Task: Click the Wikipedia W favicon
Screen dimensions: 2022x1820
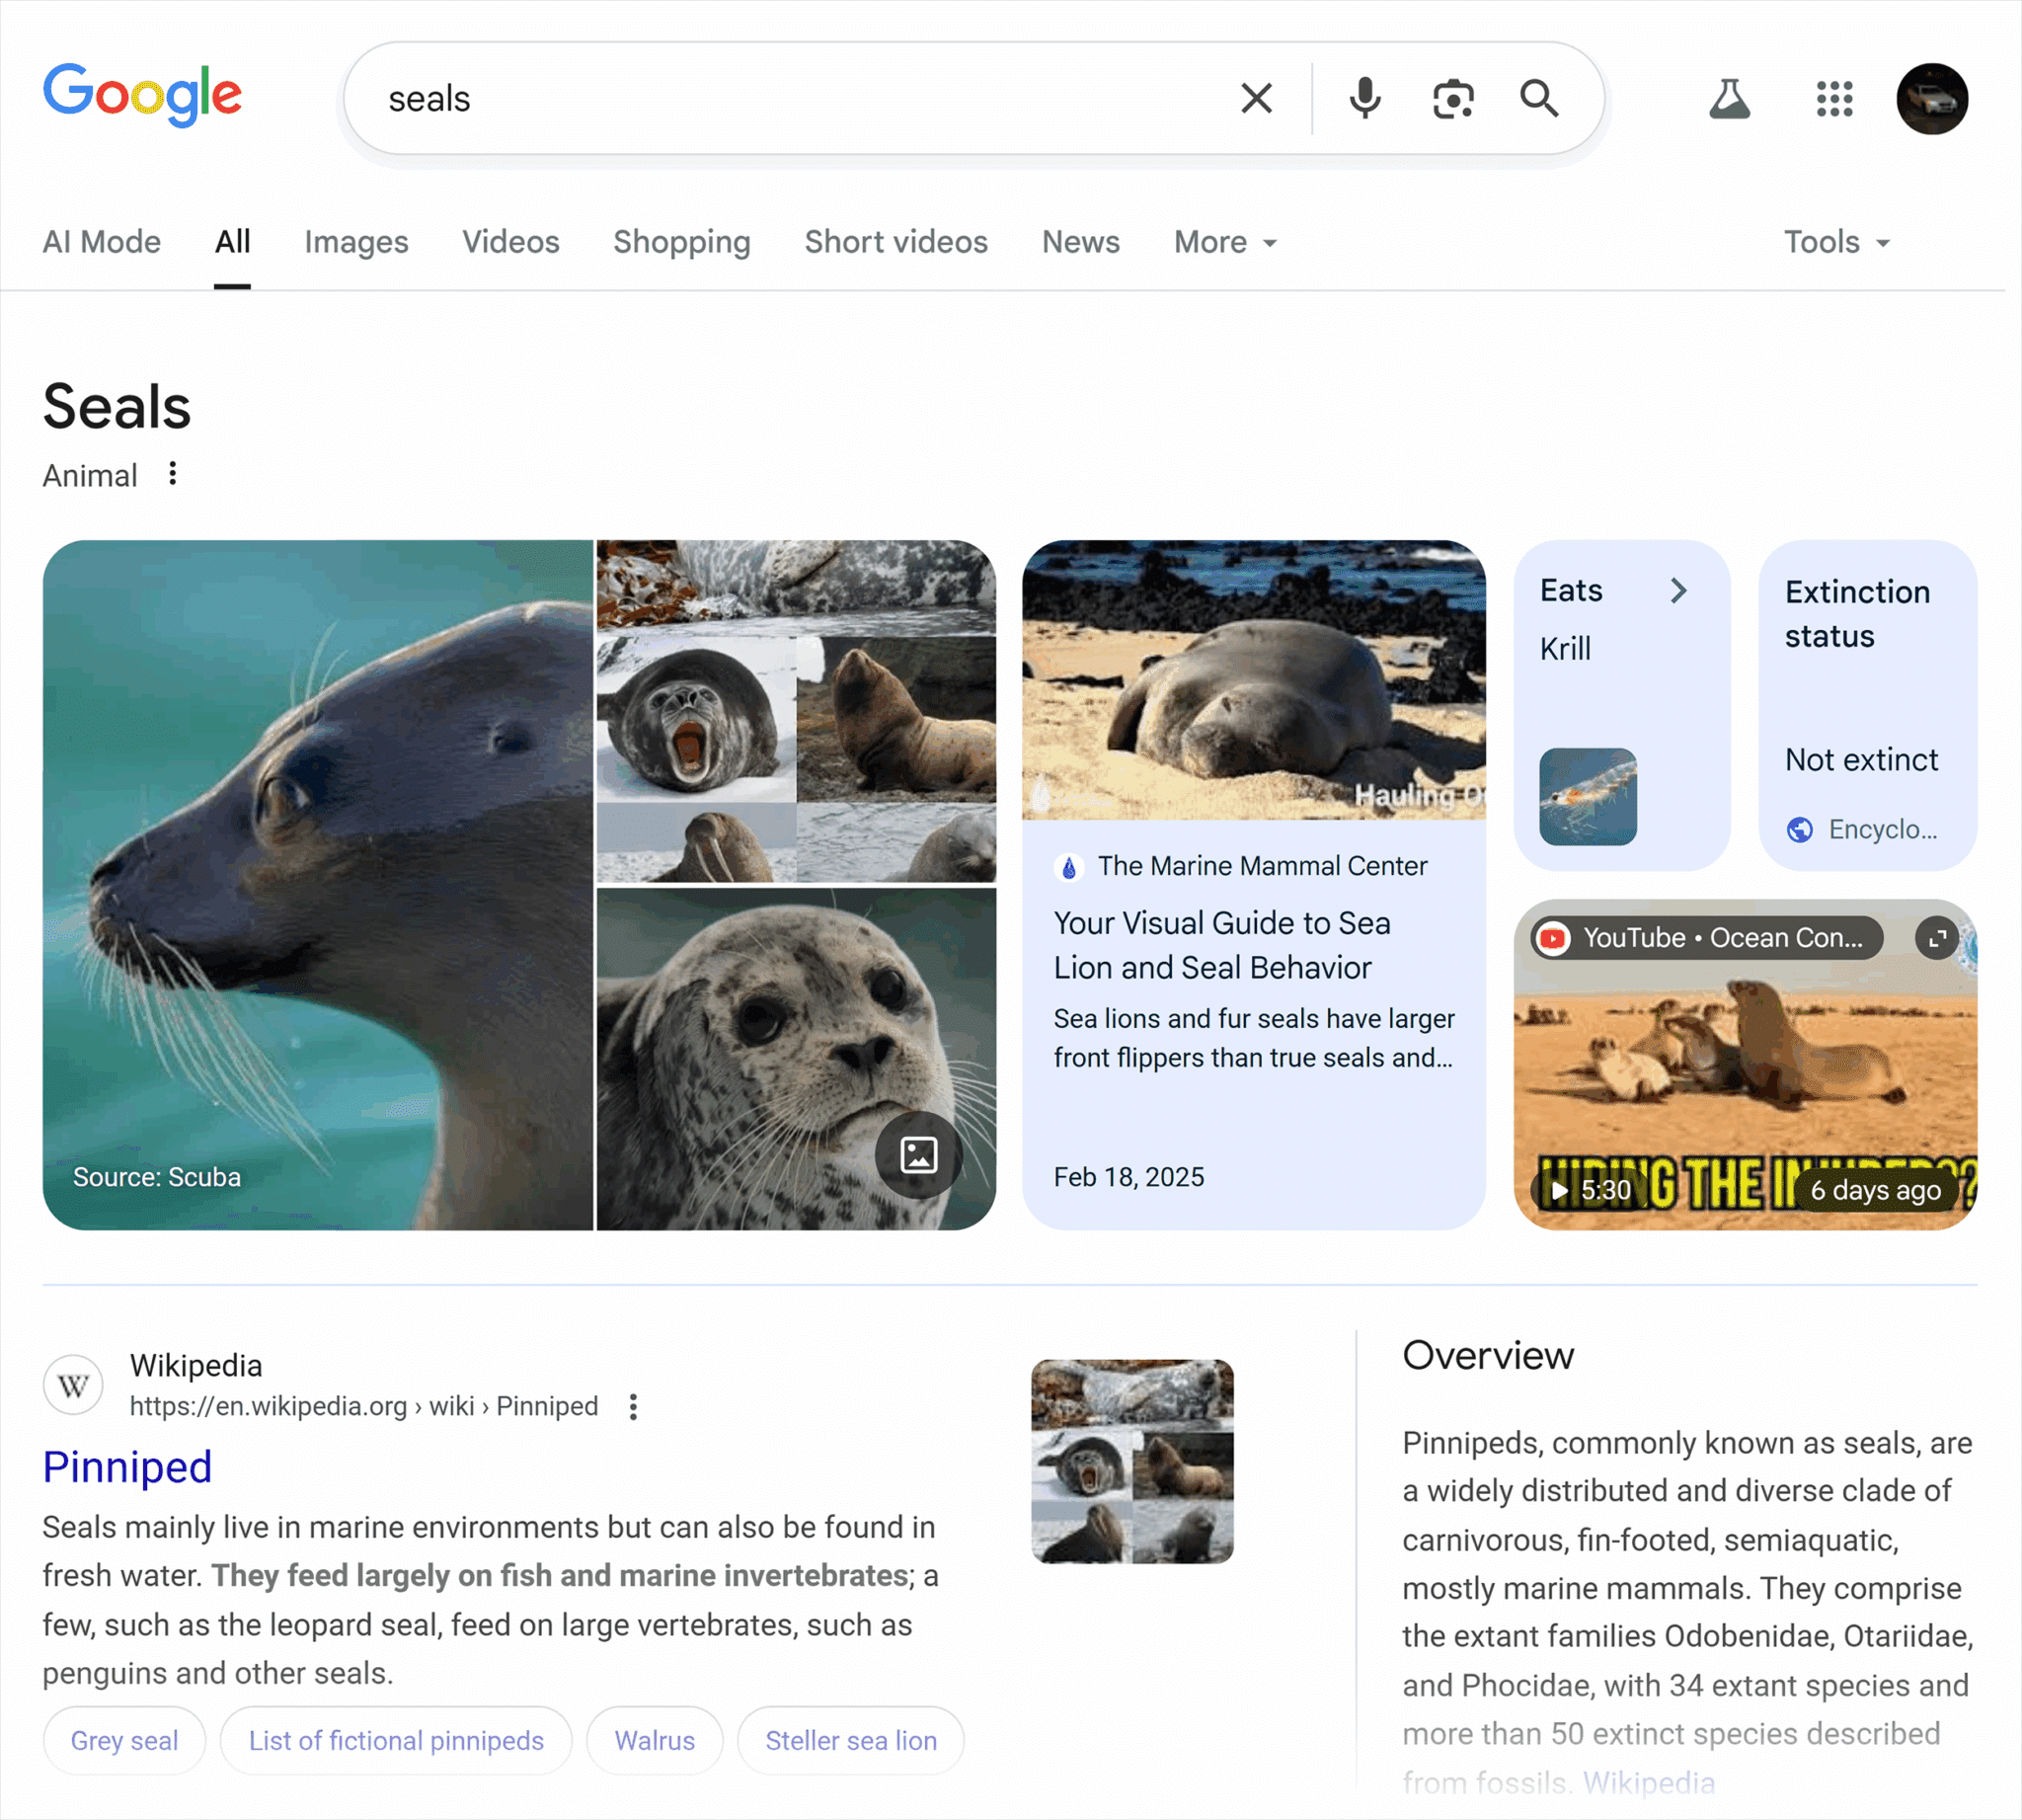Action: (x=73, y=1385)
